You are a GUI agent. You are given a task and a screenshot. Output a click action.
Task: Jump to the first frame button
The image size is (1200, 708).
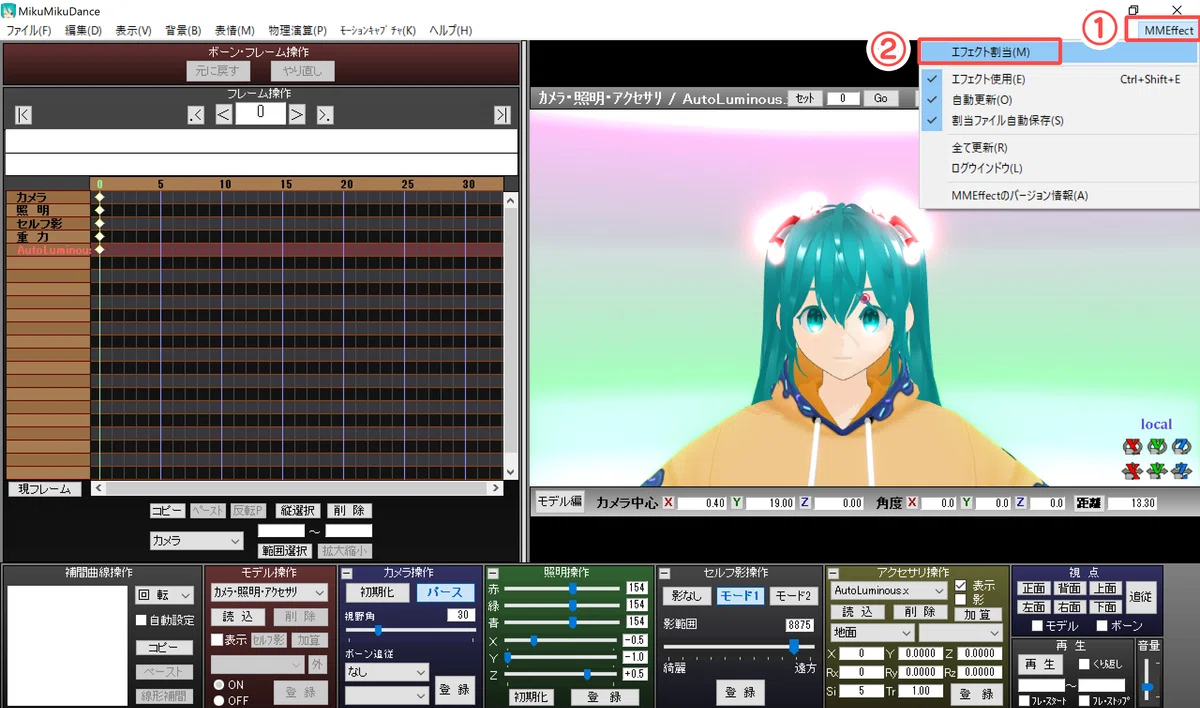(x=24, y=115)
